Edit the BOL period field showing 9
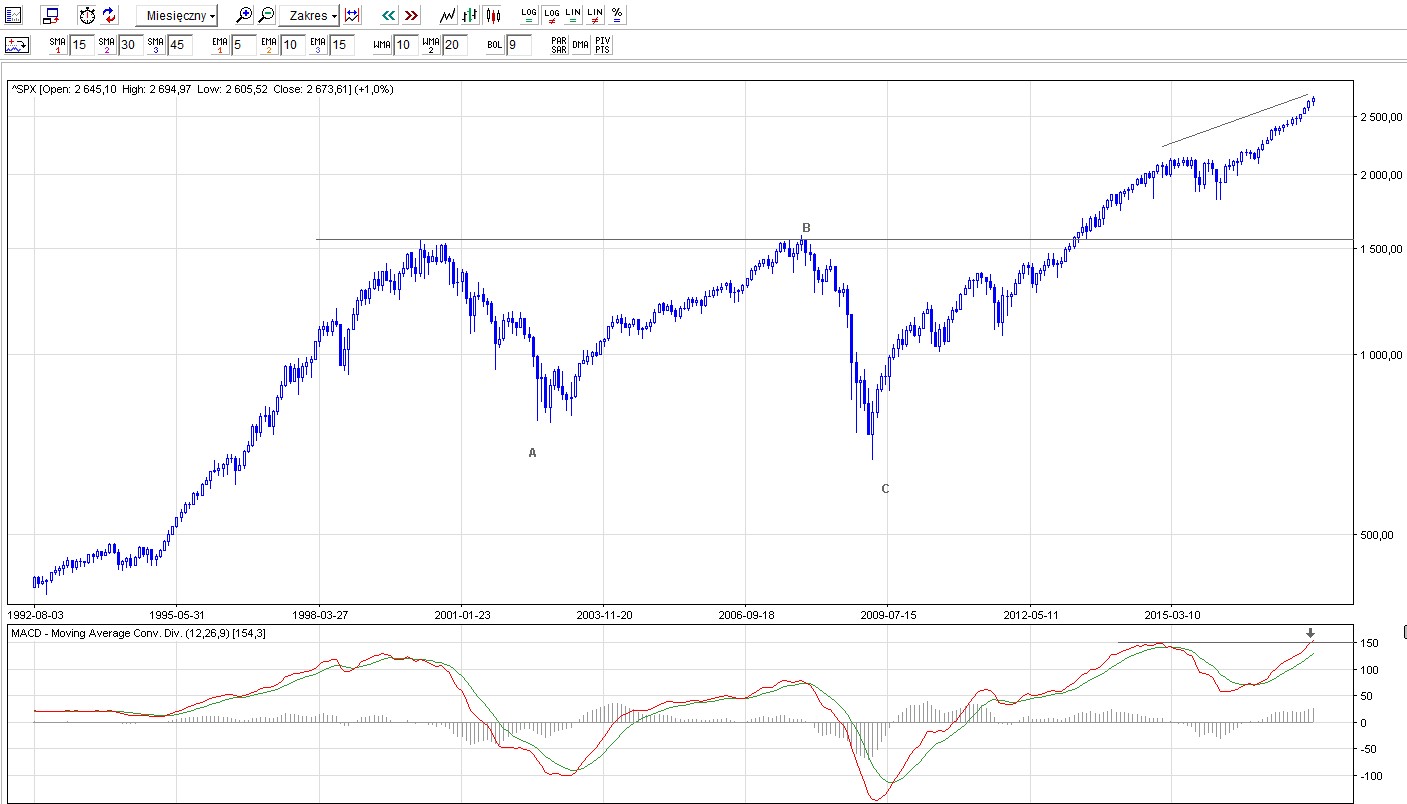This screenshot has height=804, width=1407. pos(519,45)
